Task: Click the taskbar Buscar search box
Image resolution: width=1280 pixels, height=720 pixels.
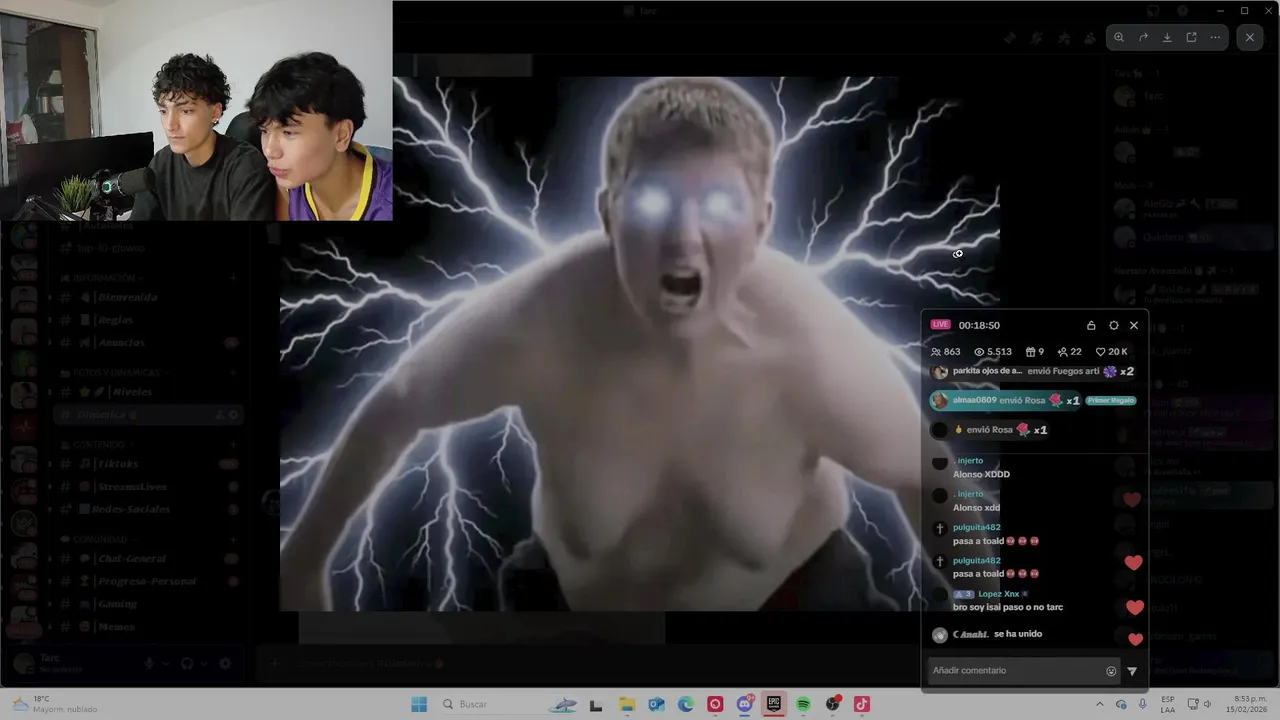Action: pyautogui.click(x=510, y=704)
